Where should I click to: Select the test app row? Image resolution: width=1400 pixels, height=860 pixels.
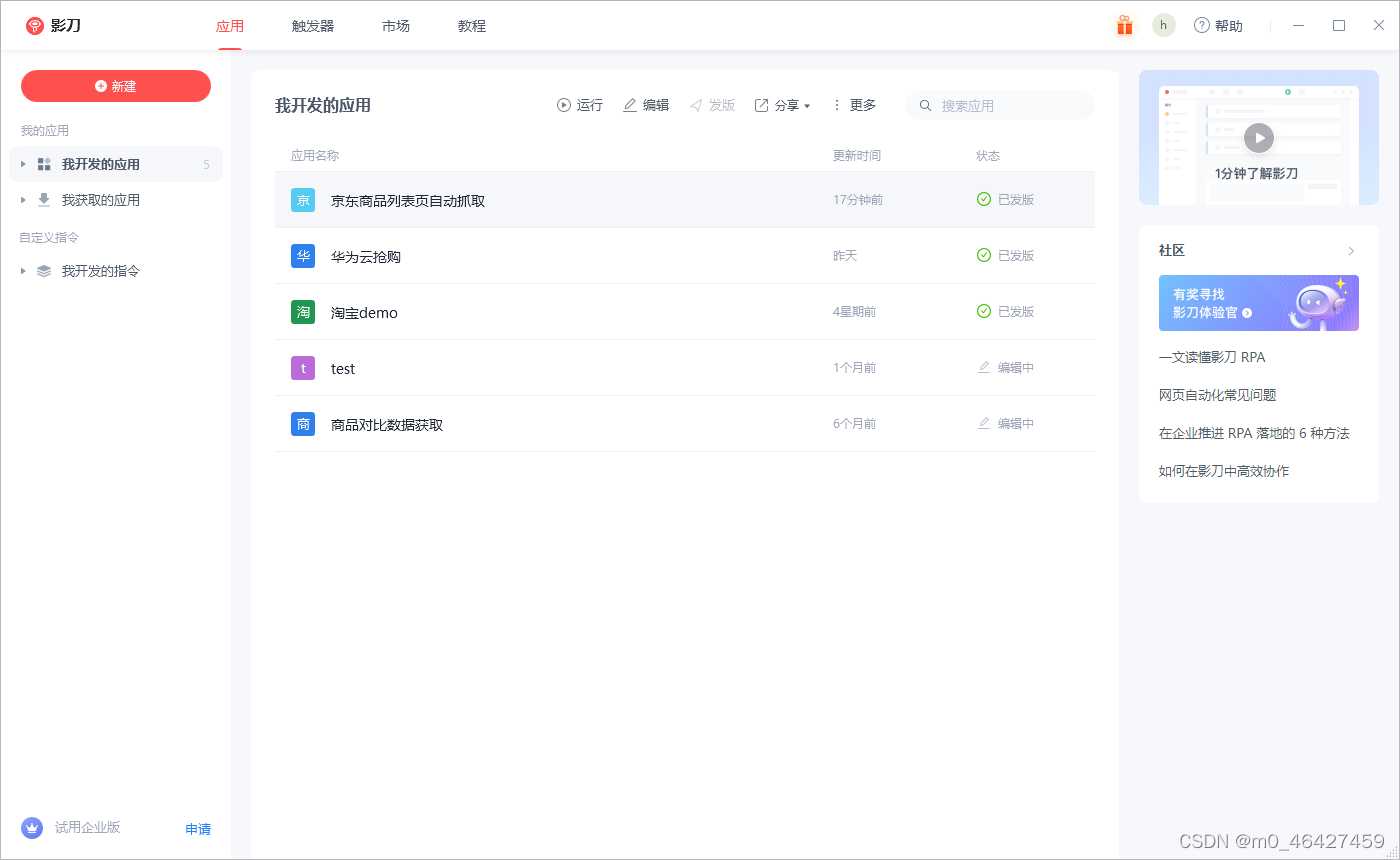click(x=685, y=368)
